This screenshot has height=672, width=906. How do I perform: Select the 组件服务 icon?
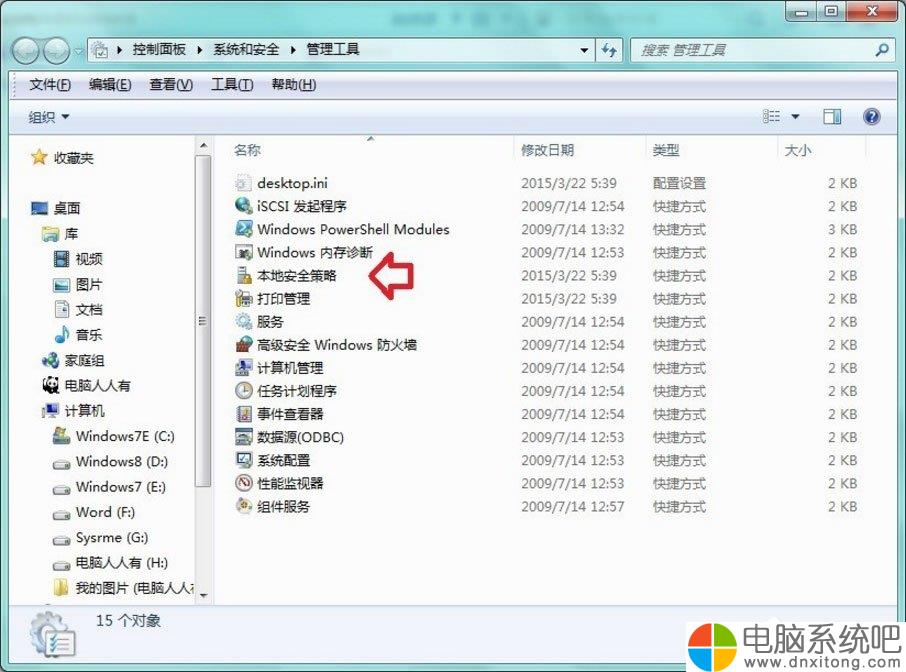tap(243, 506)
